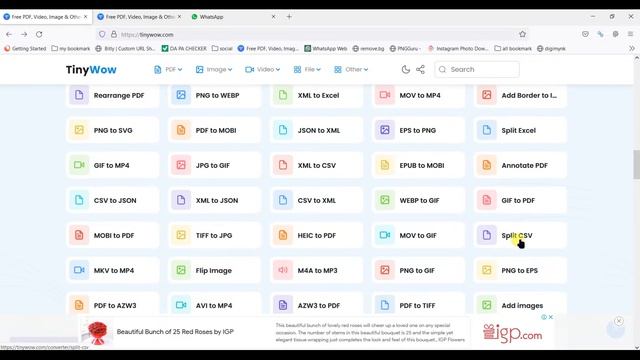Image resolution: width=640 pixels, height=360 pixels.
Task: Select the MOBI to PDF icon
Action: pyautogui.click(x=79, y=236)
